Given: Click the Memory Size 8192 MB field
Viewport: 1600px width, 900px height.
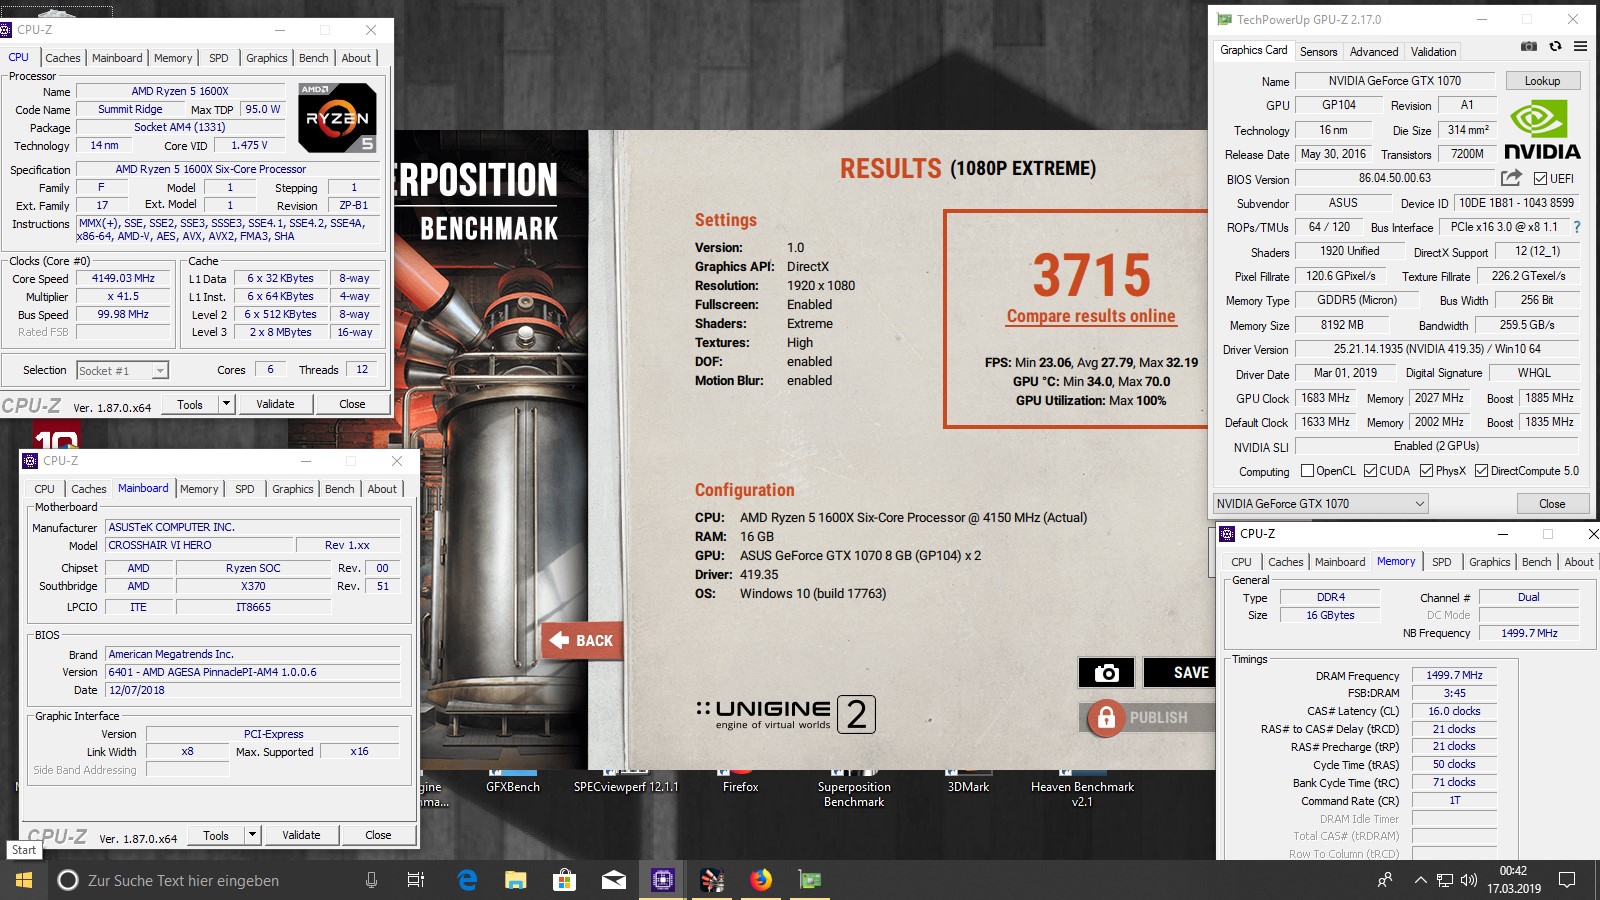Looking at the screenshot, I should pos(1342,325).
